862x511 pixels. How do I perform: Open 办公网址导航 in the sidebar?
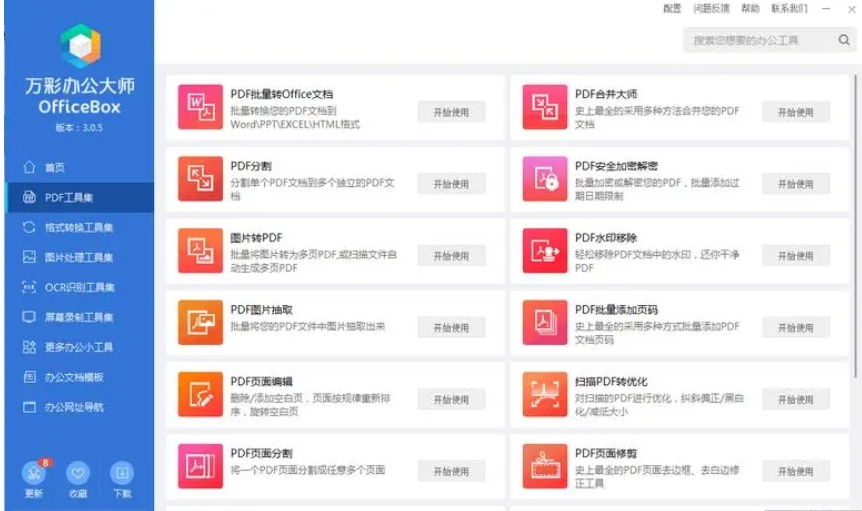point(80,407)
